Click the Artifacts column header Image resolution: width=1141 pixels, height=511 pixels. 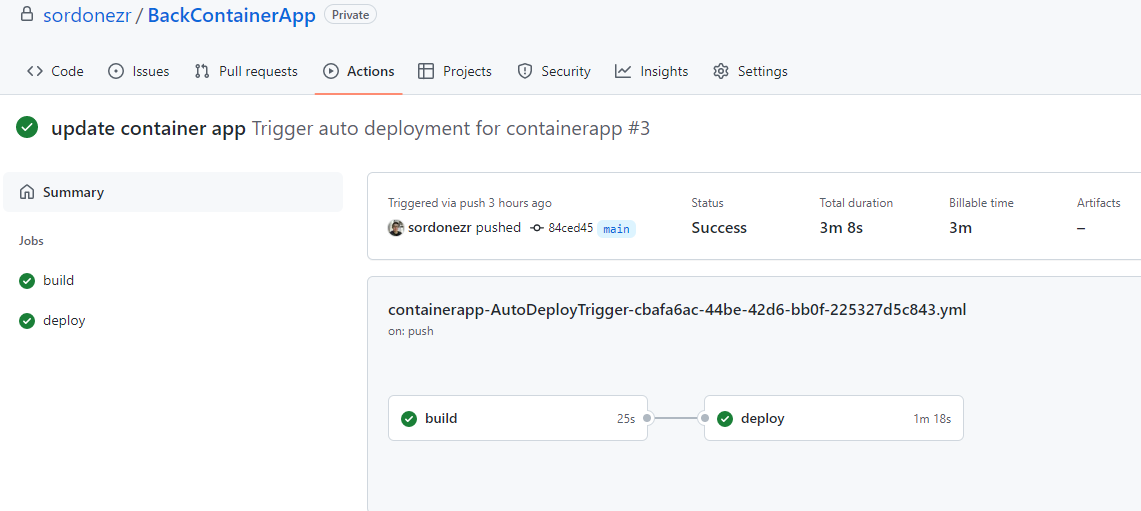pos(1099,203)
